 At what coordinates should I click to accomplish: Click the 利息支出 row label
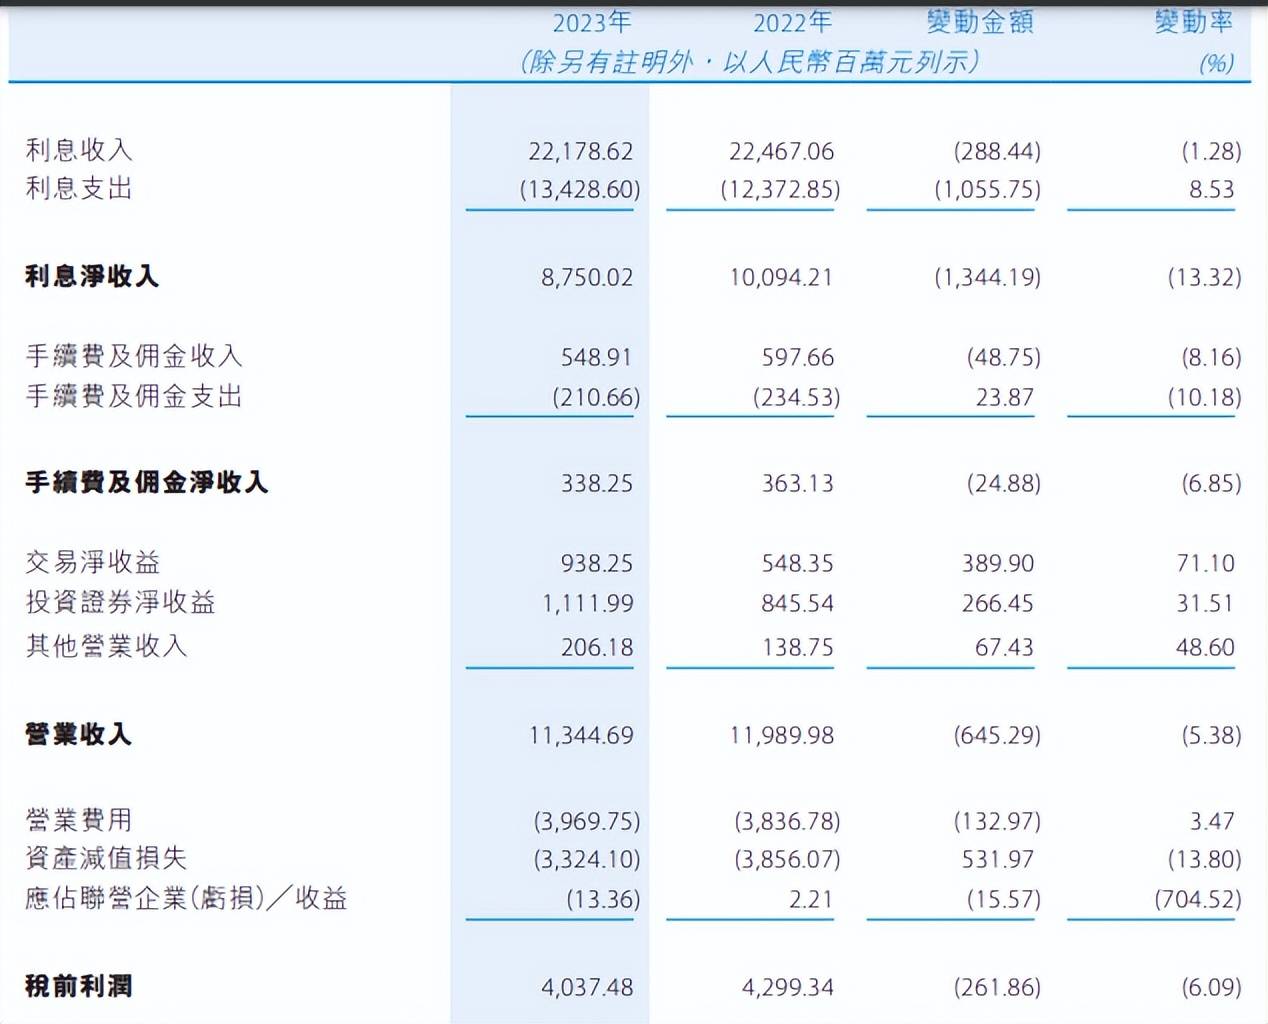[x=79, y=188]
